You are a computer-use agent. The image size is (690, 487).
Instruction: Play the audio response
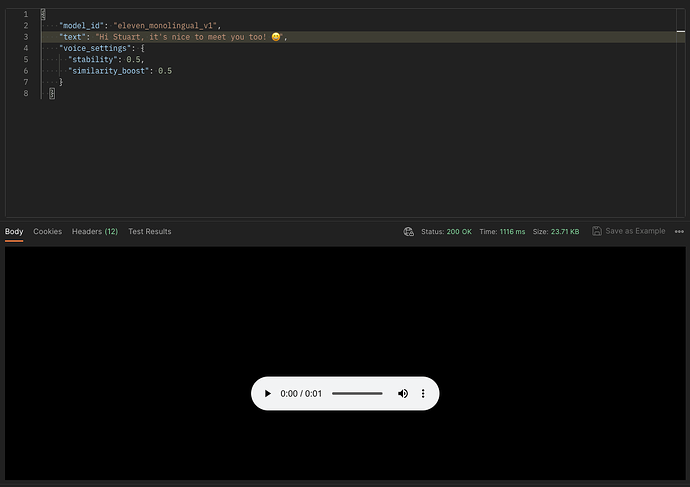point(267,394)
